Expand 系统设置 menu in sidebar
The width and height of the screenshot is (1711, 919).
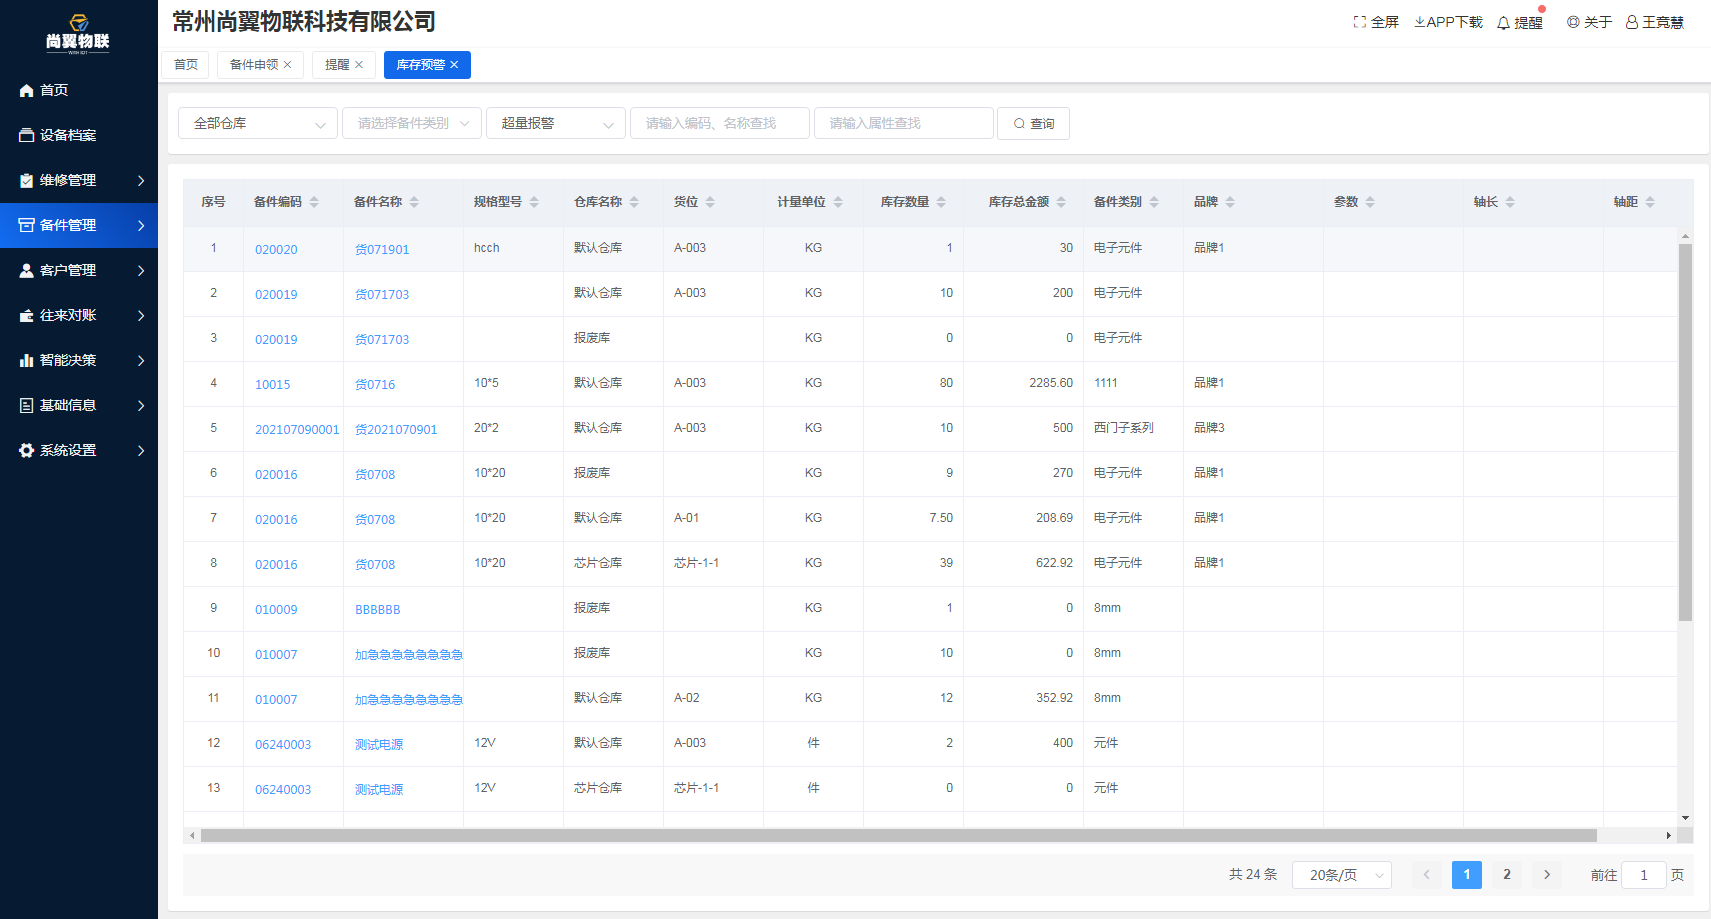point(80,450)
